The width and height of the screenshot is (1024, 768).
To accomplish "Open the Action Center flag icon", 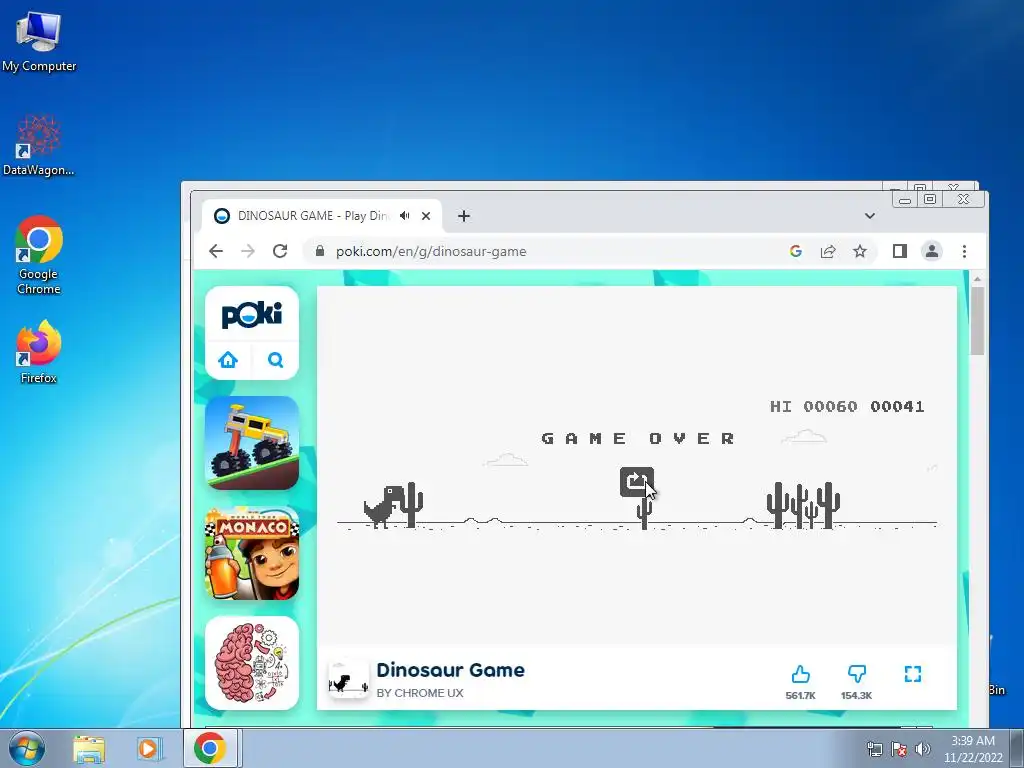I will (x=899, y=749).
